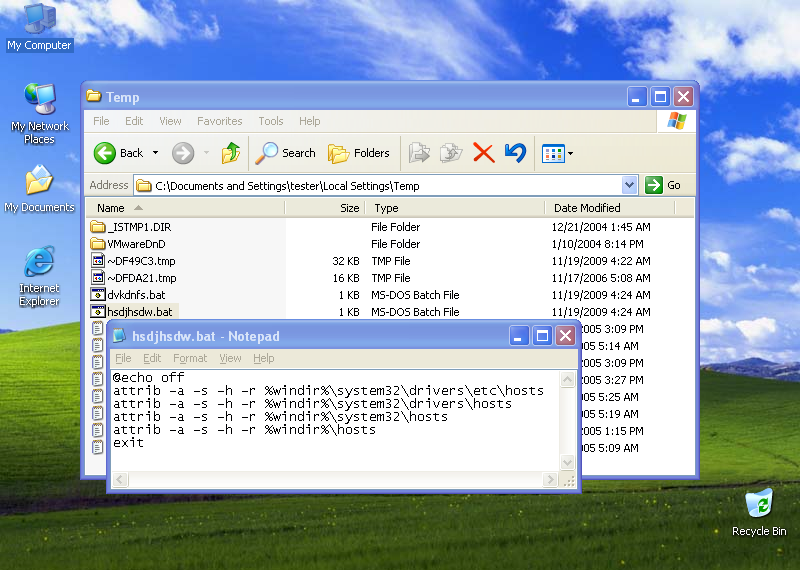Minimize the Notepad window

[518, 336]
